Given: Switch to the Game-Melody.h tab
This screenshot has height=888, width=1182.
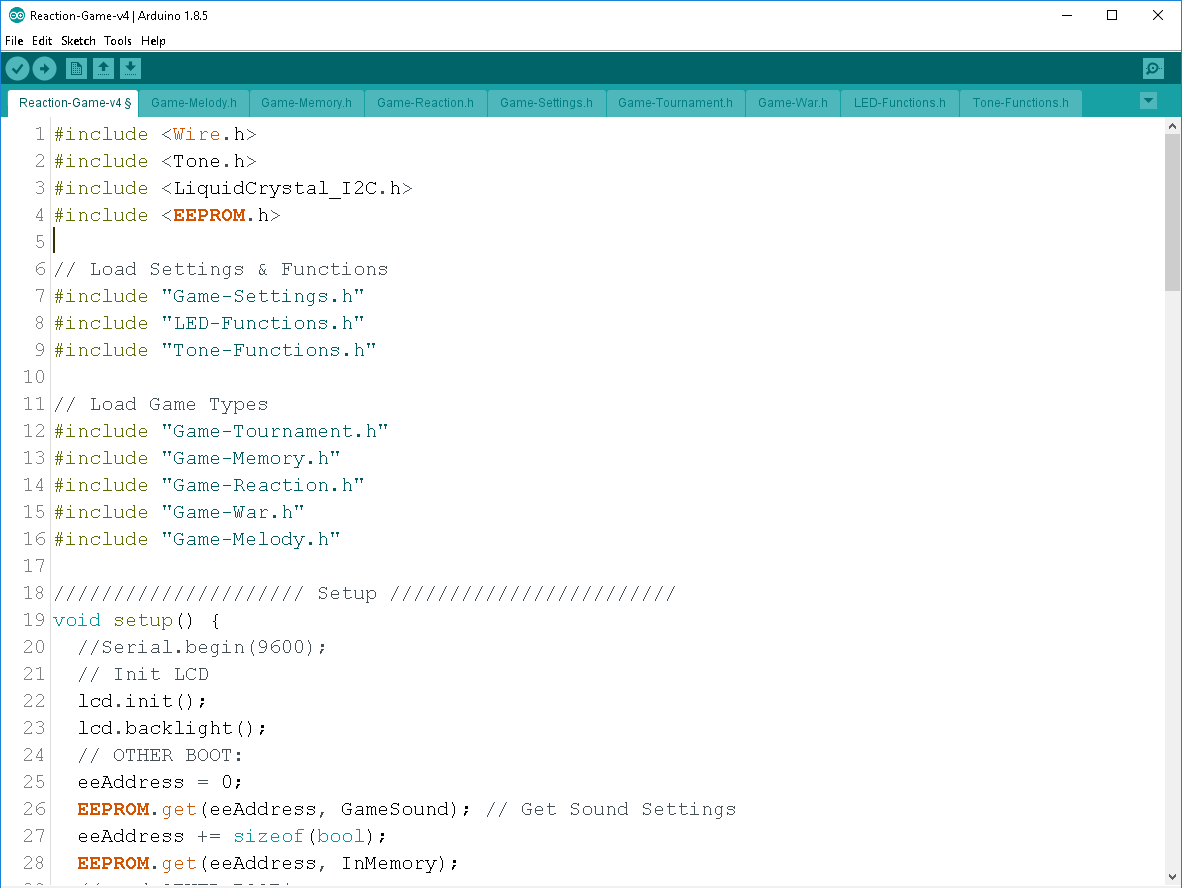Looking at the screenshot, I should [x=194, y=102].
